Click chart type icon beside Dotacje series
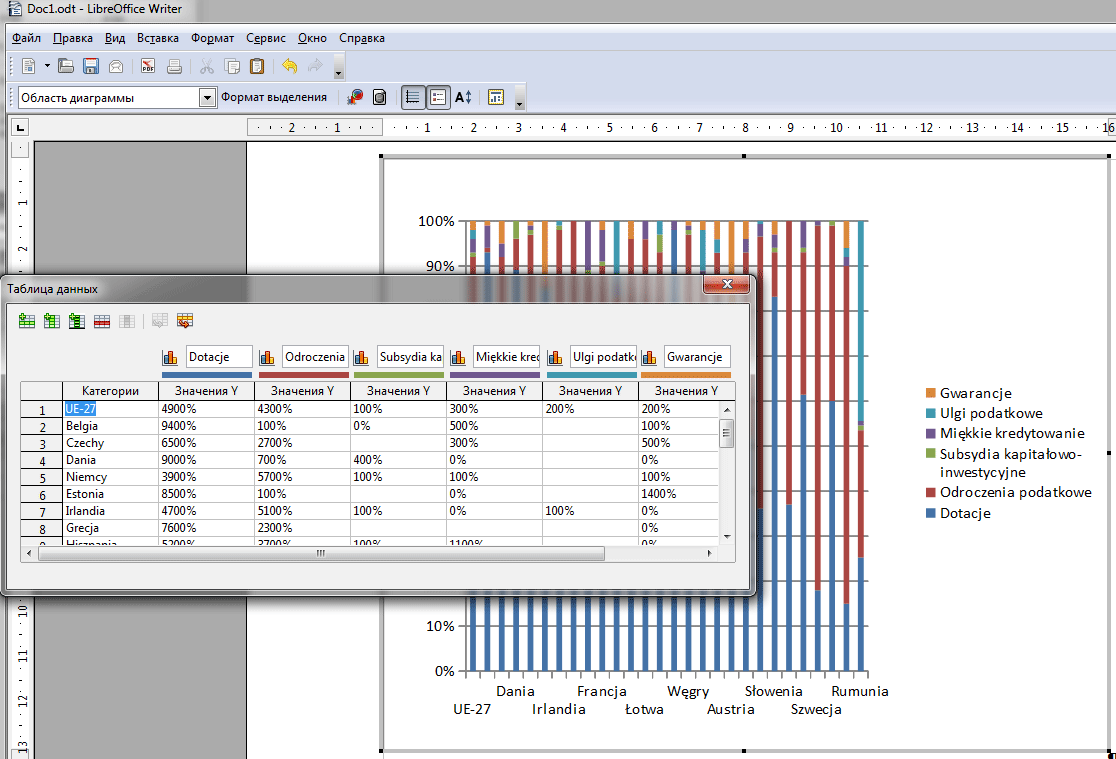 tap(169, 357)
